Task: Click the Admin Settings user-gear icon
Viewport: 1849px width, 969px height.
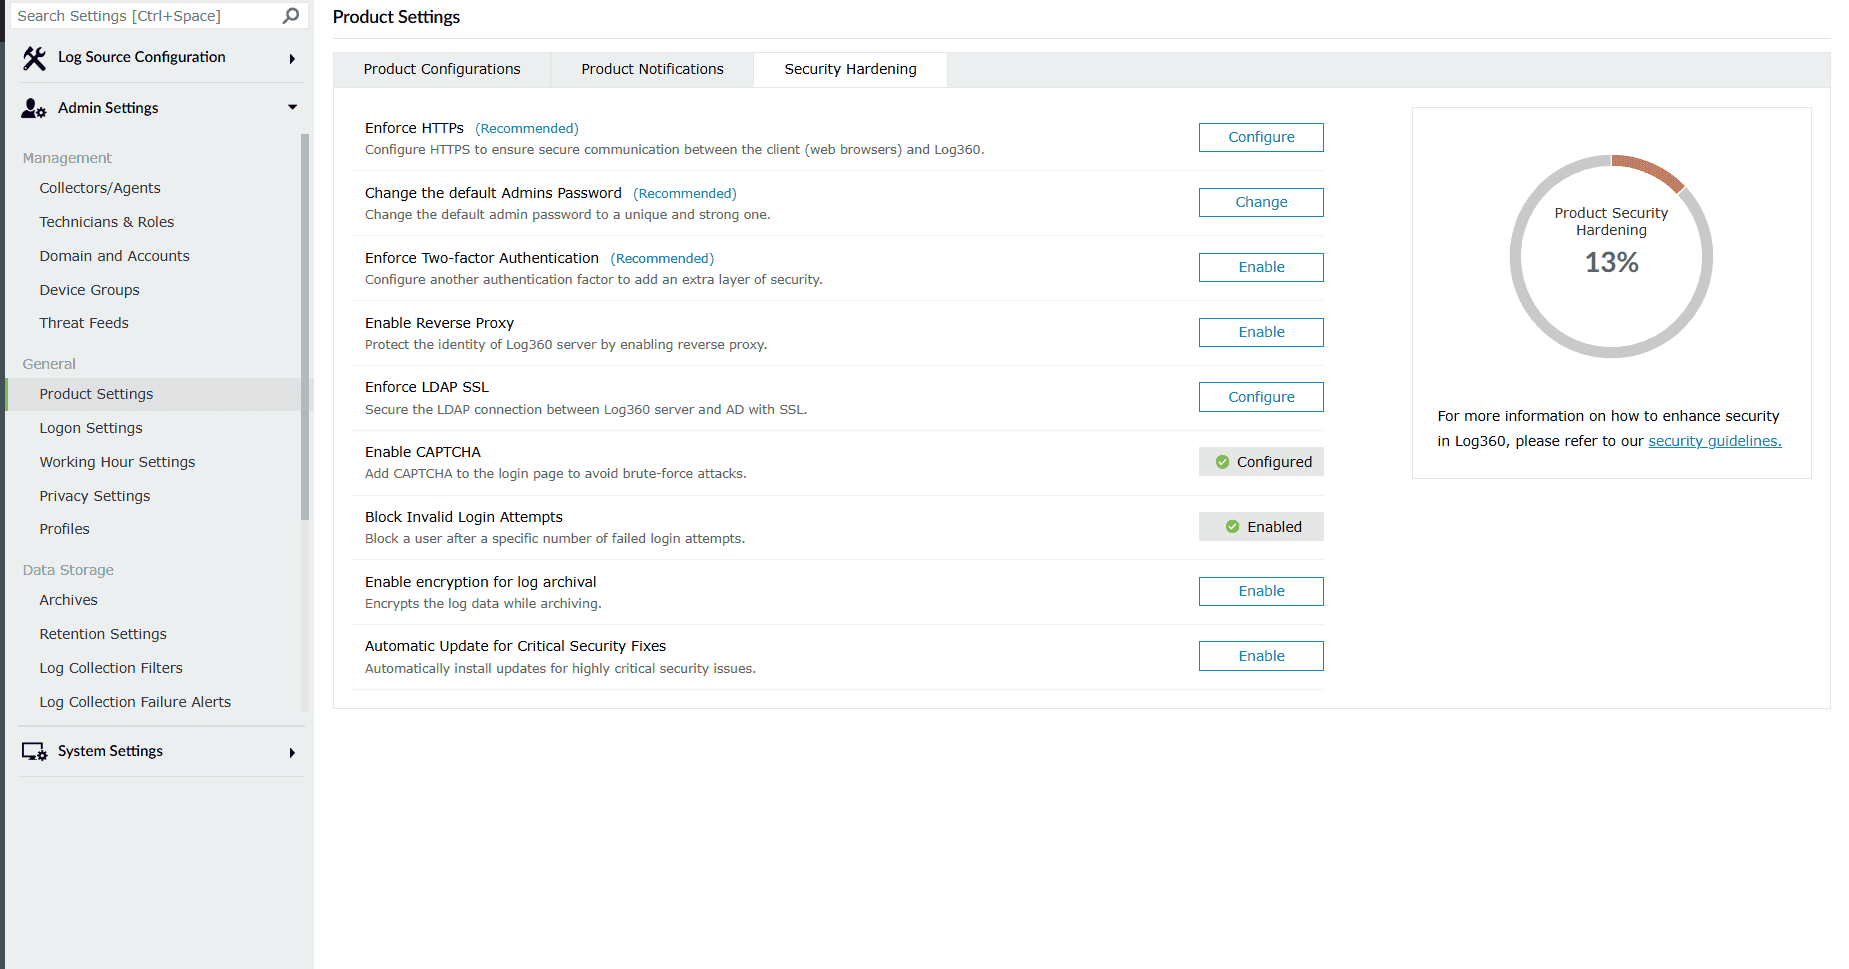Action: pos(33,108)
